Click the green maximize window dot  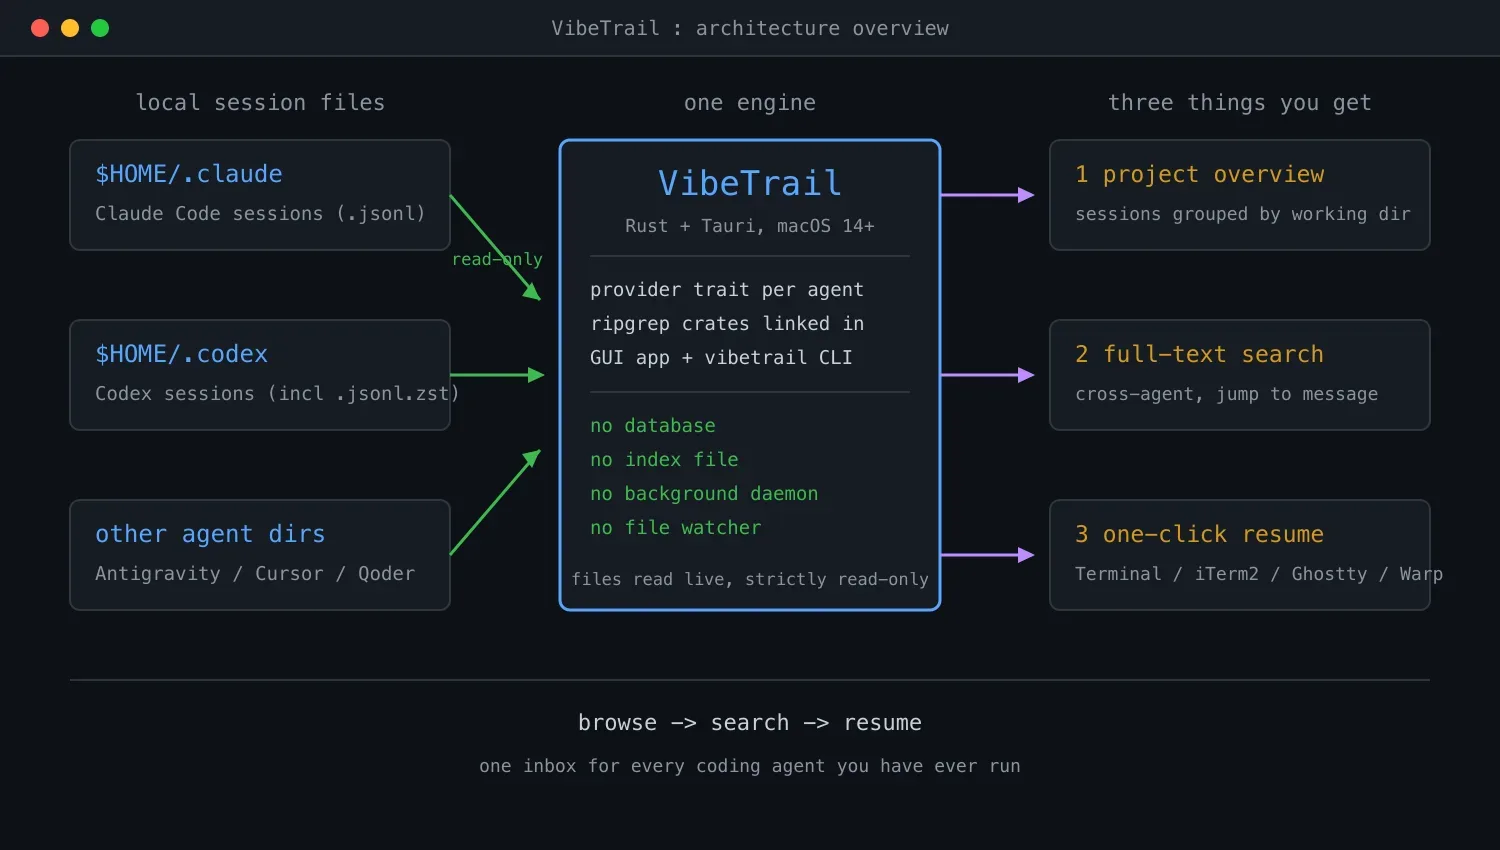100,28
